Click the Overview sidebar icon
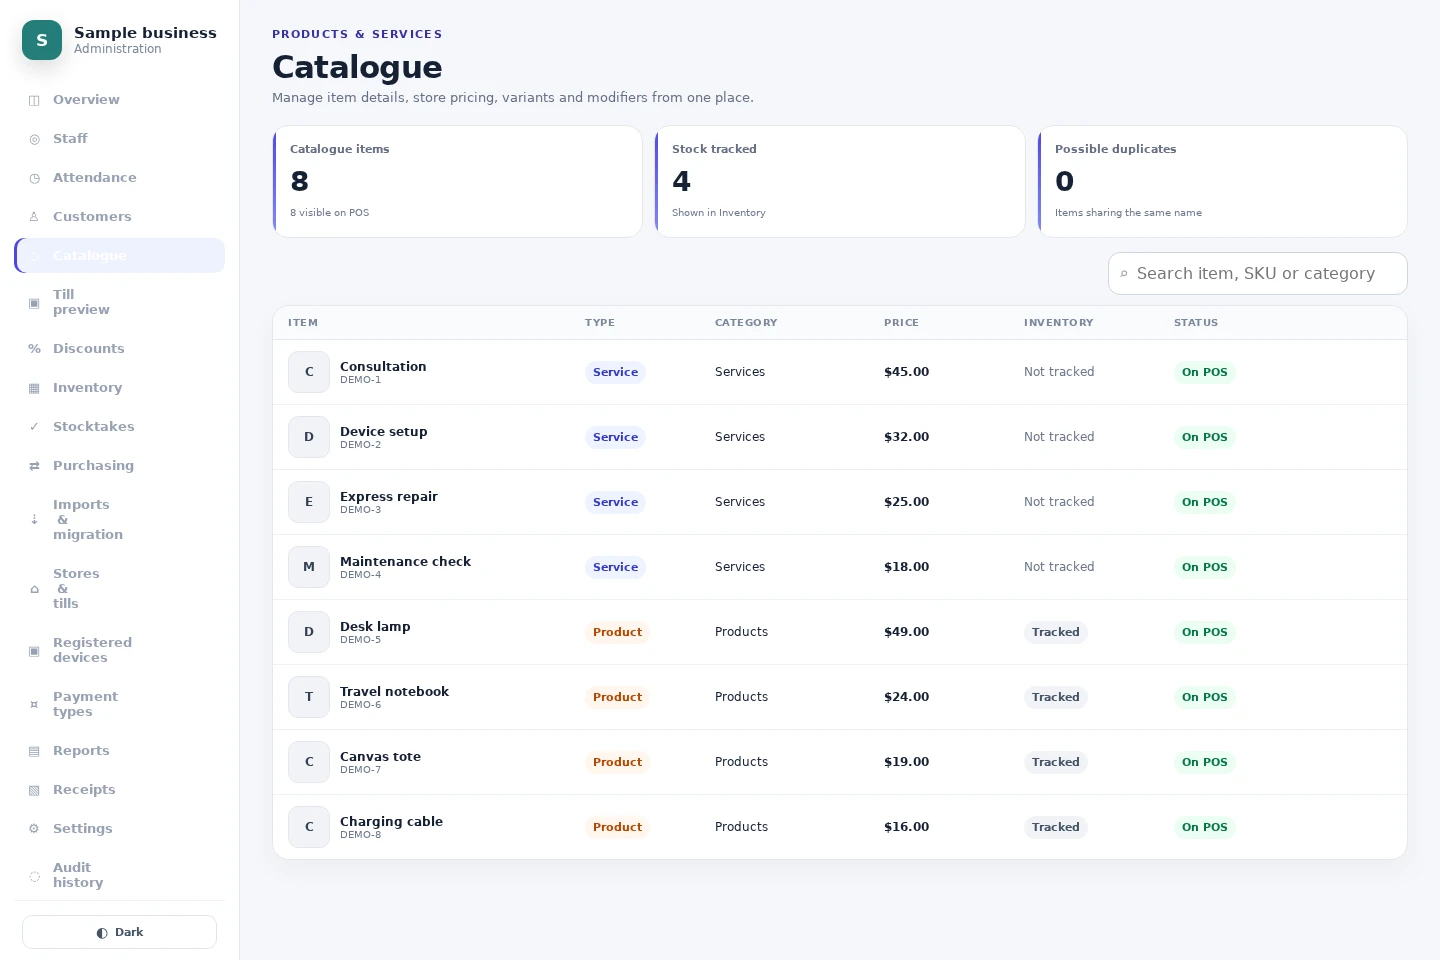The height and width of the screenshot is (960, 1440). 34,100
